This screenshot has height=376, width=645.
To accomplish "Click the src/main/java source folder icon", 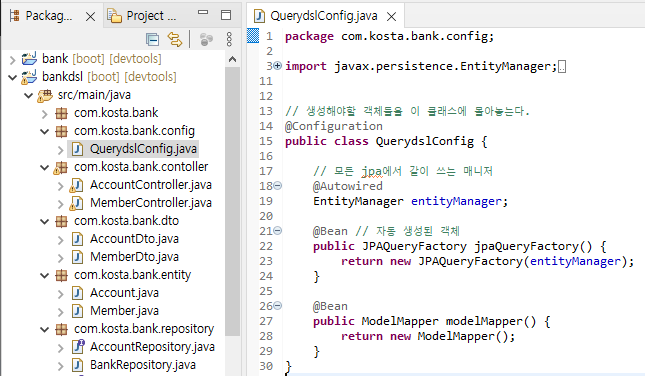I will (x=45, y=95).
